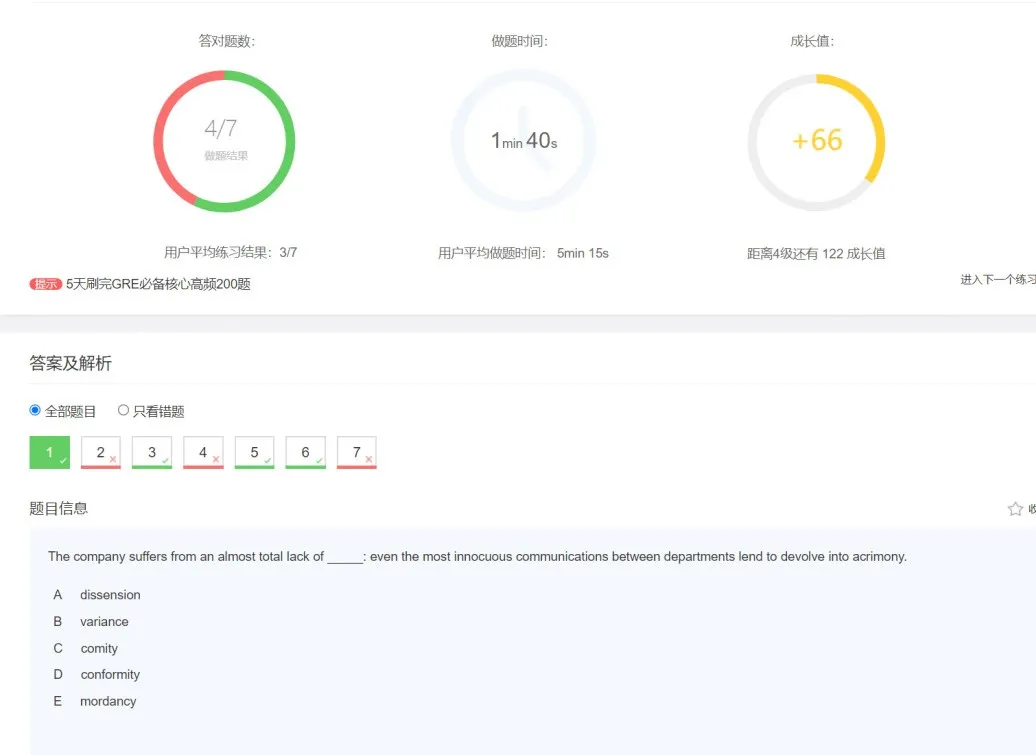Screen dimensions: 1036x755
Task: Show question 6 analysis
Action: point(305,453)
